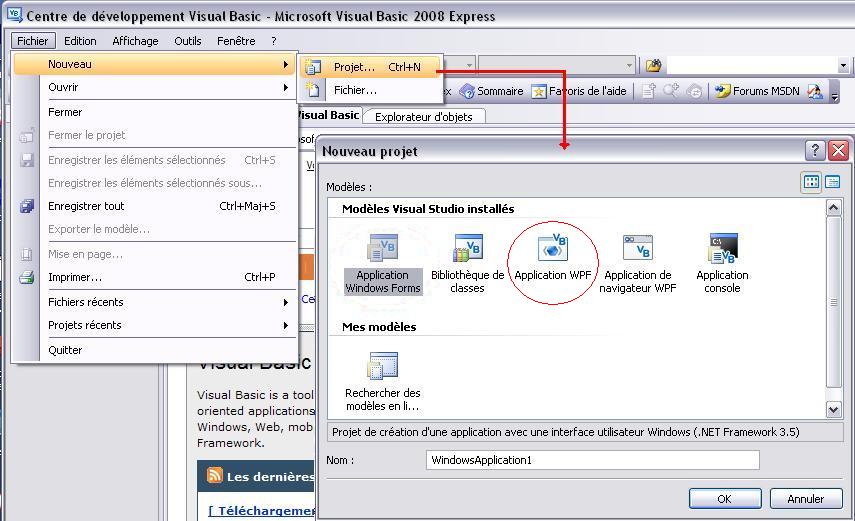
Task: Select Imprimer… menu entry
Action: [x=155, y=277]
